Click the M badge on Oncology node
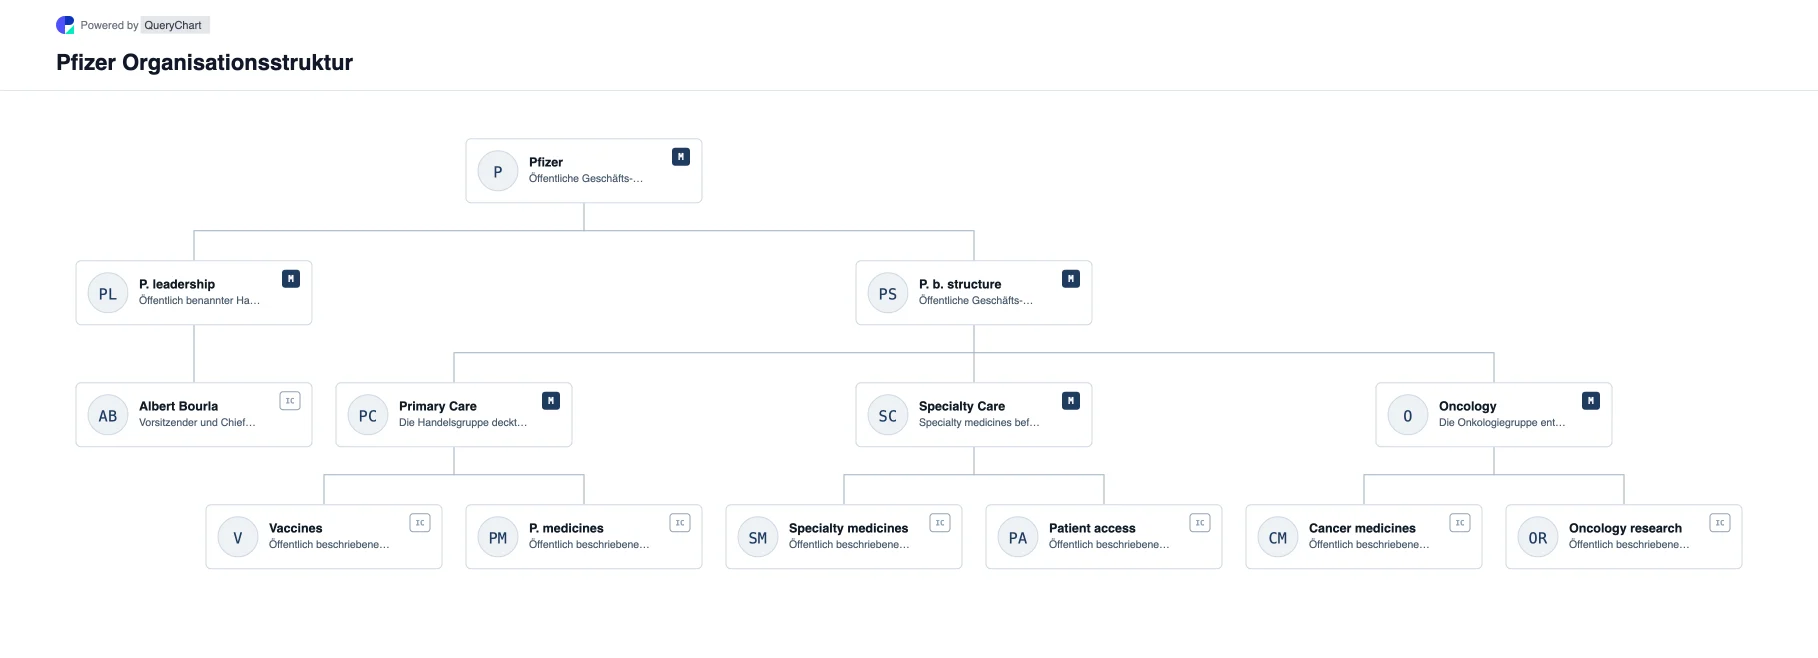This screenshot has width=1818, height=658. click(1591, 401)
